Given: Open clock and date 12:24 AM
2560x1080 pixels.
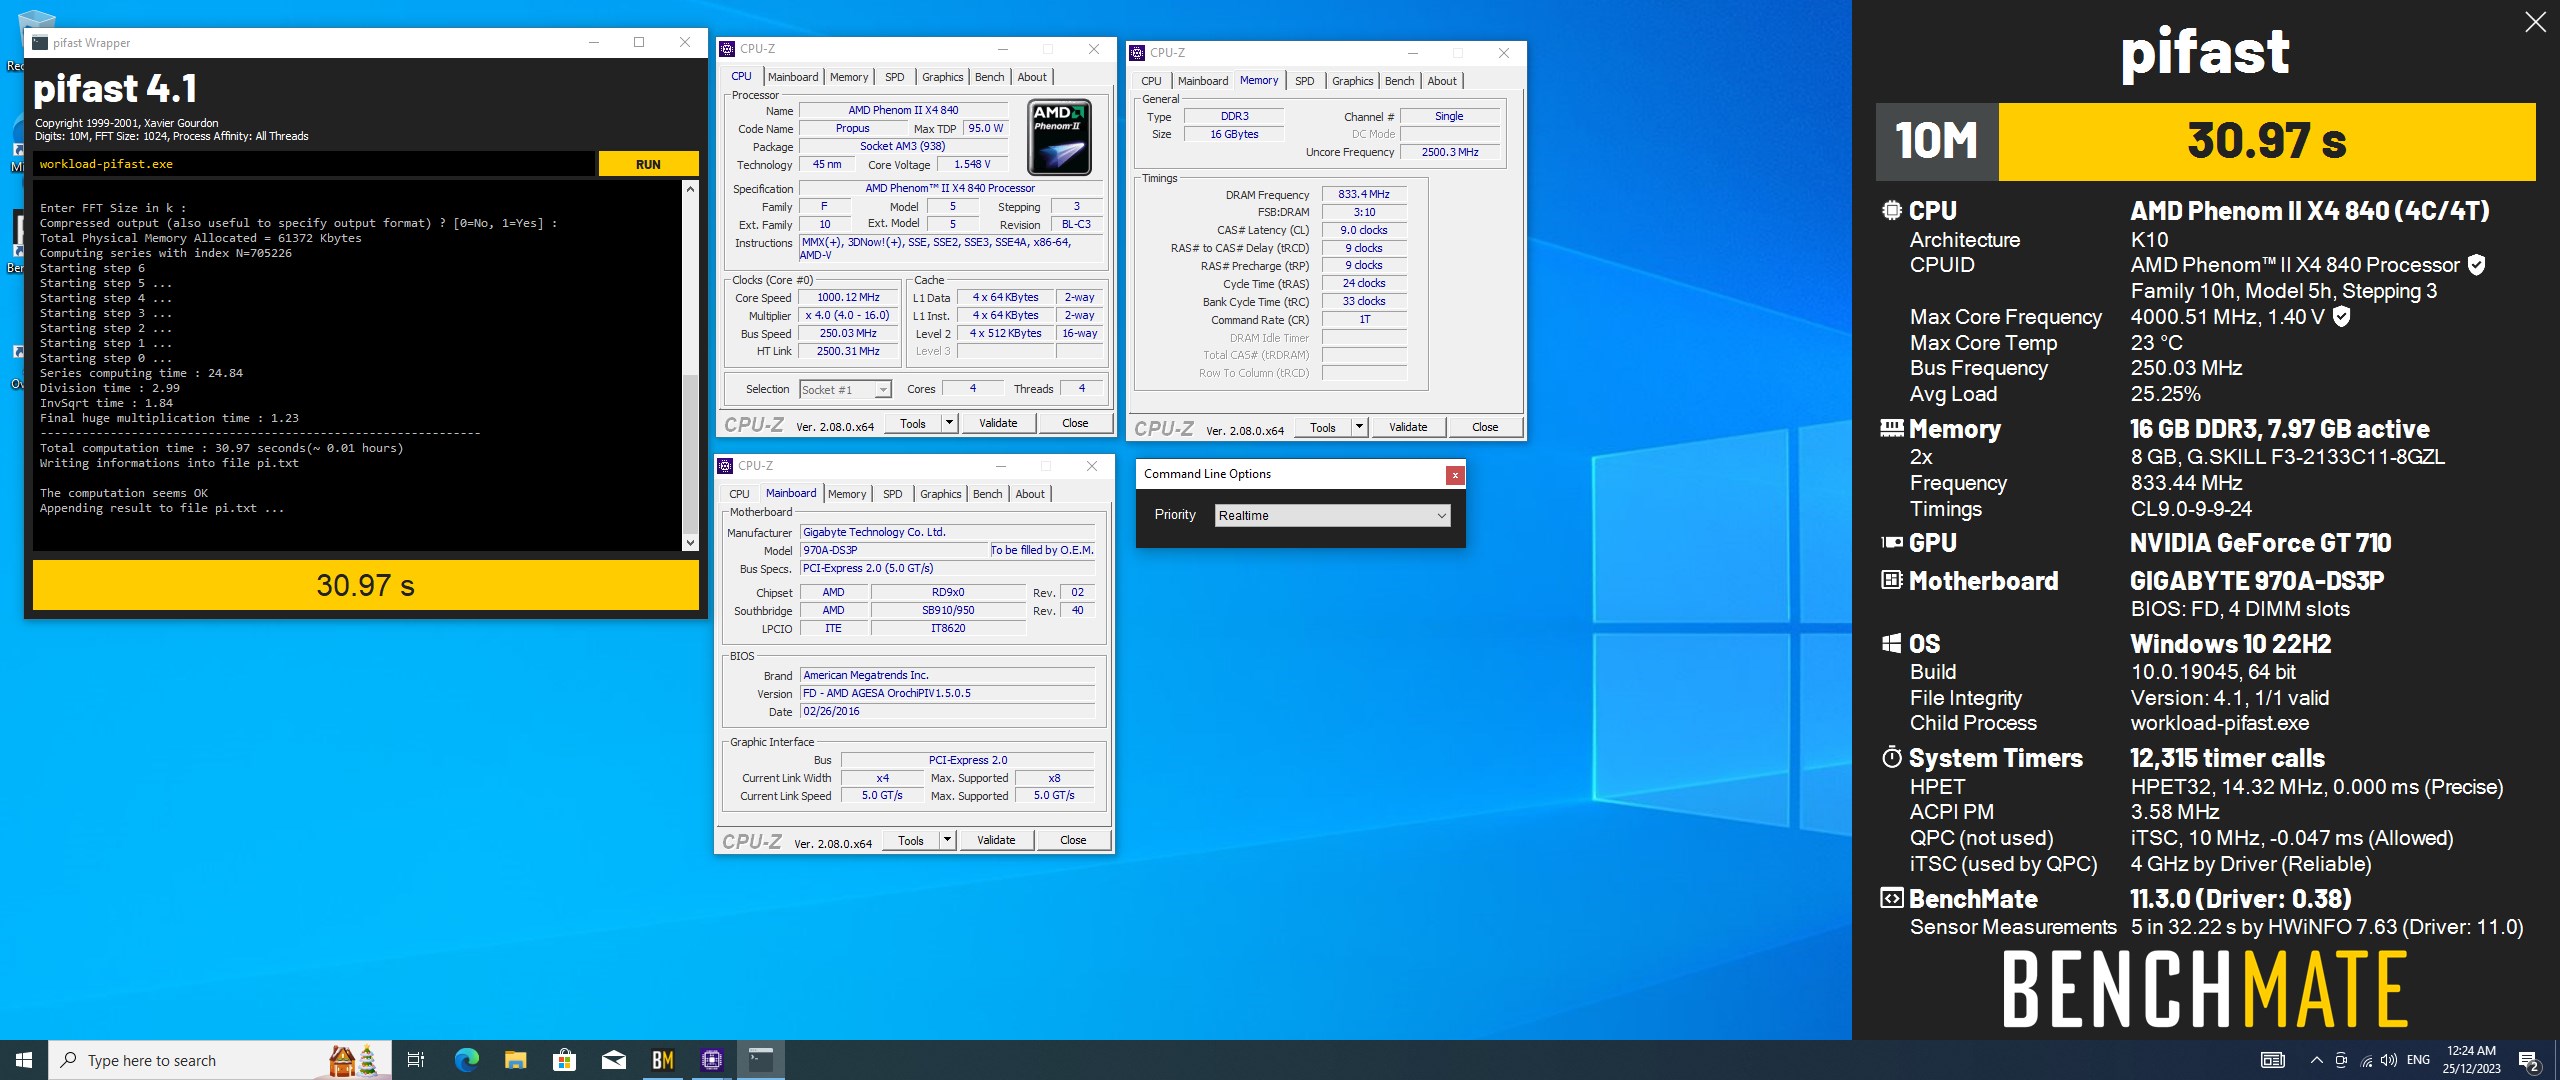Looking at the screenshot, I should [x=2471, y=1060].
